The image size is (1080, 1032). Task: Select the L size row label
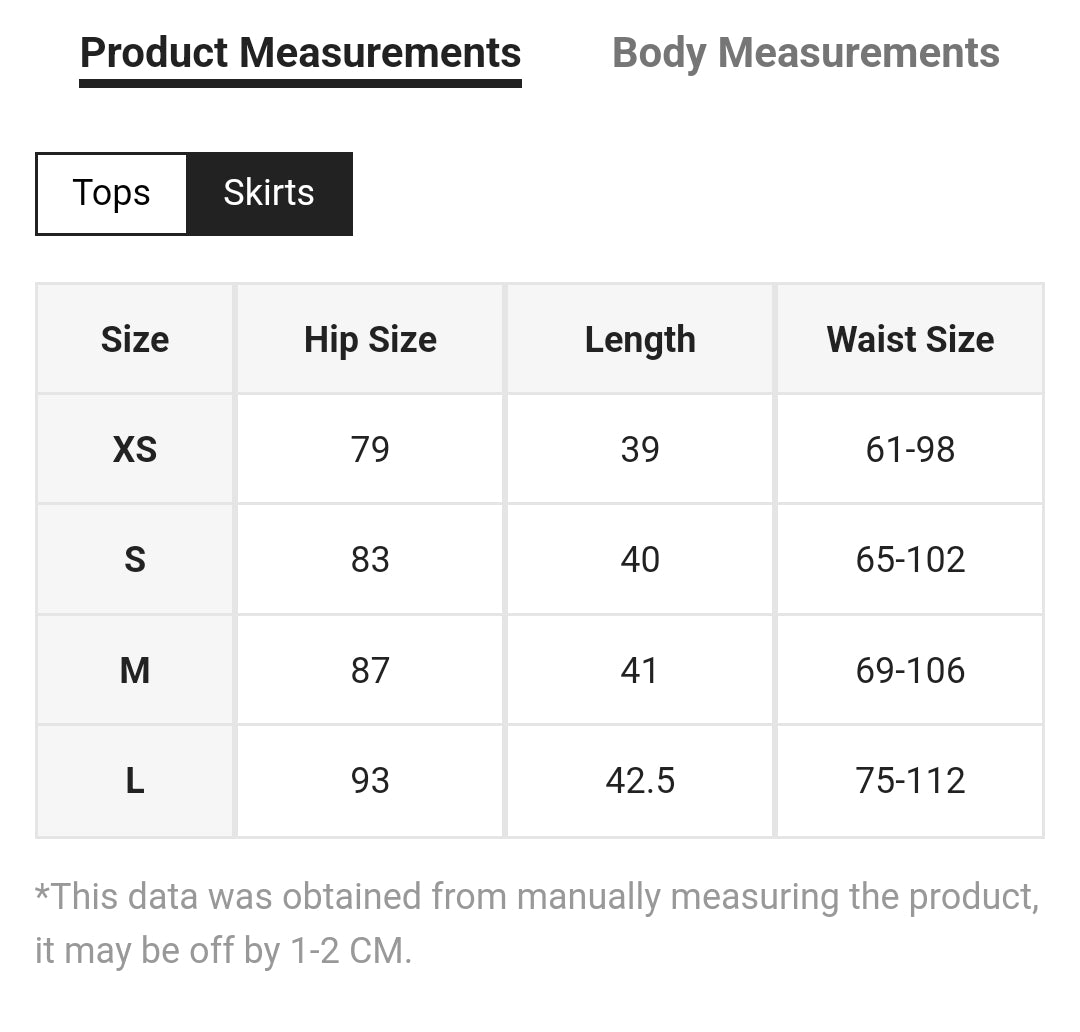click(135, 780)
